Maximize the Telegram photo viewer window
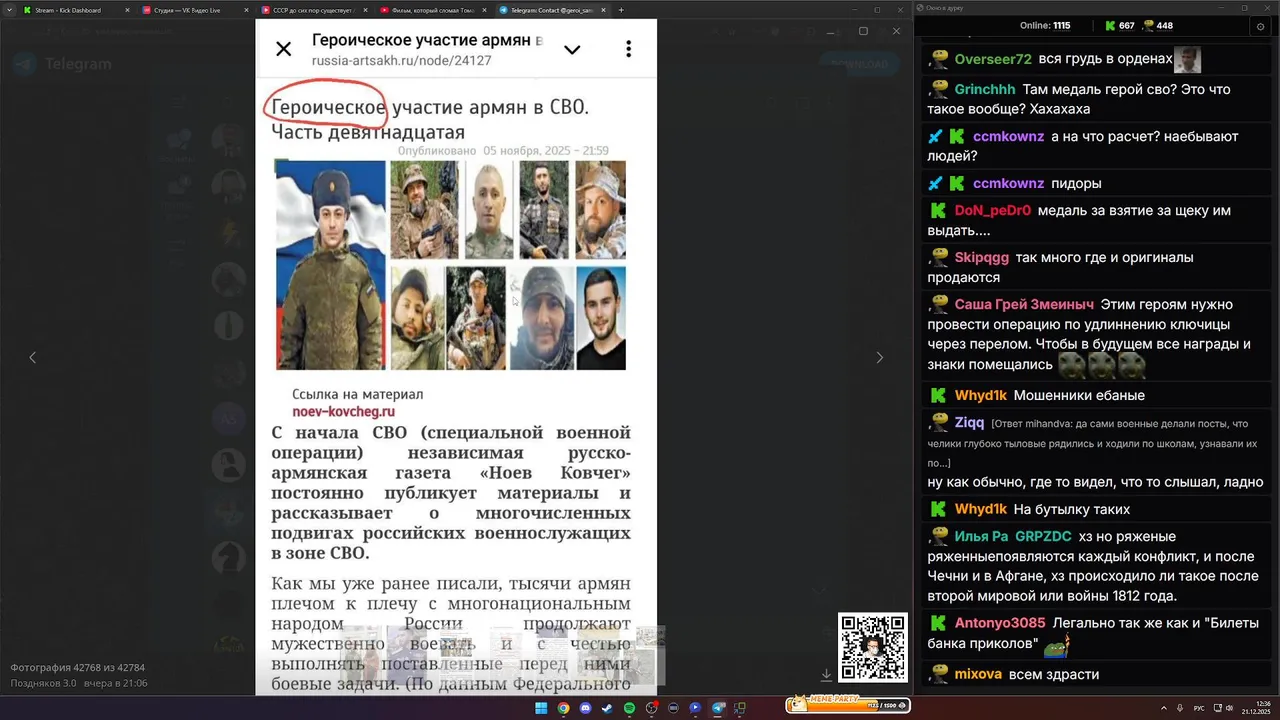 [864, 30]
